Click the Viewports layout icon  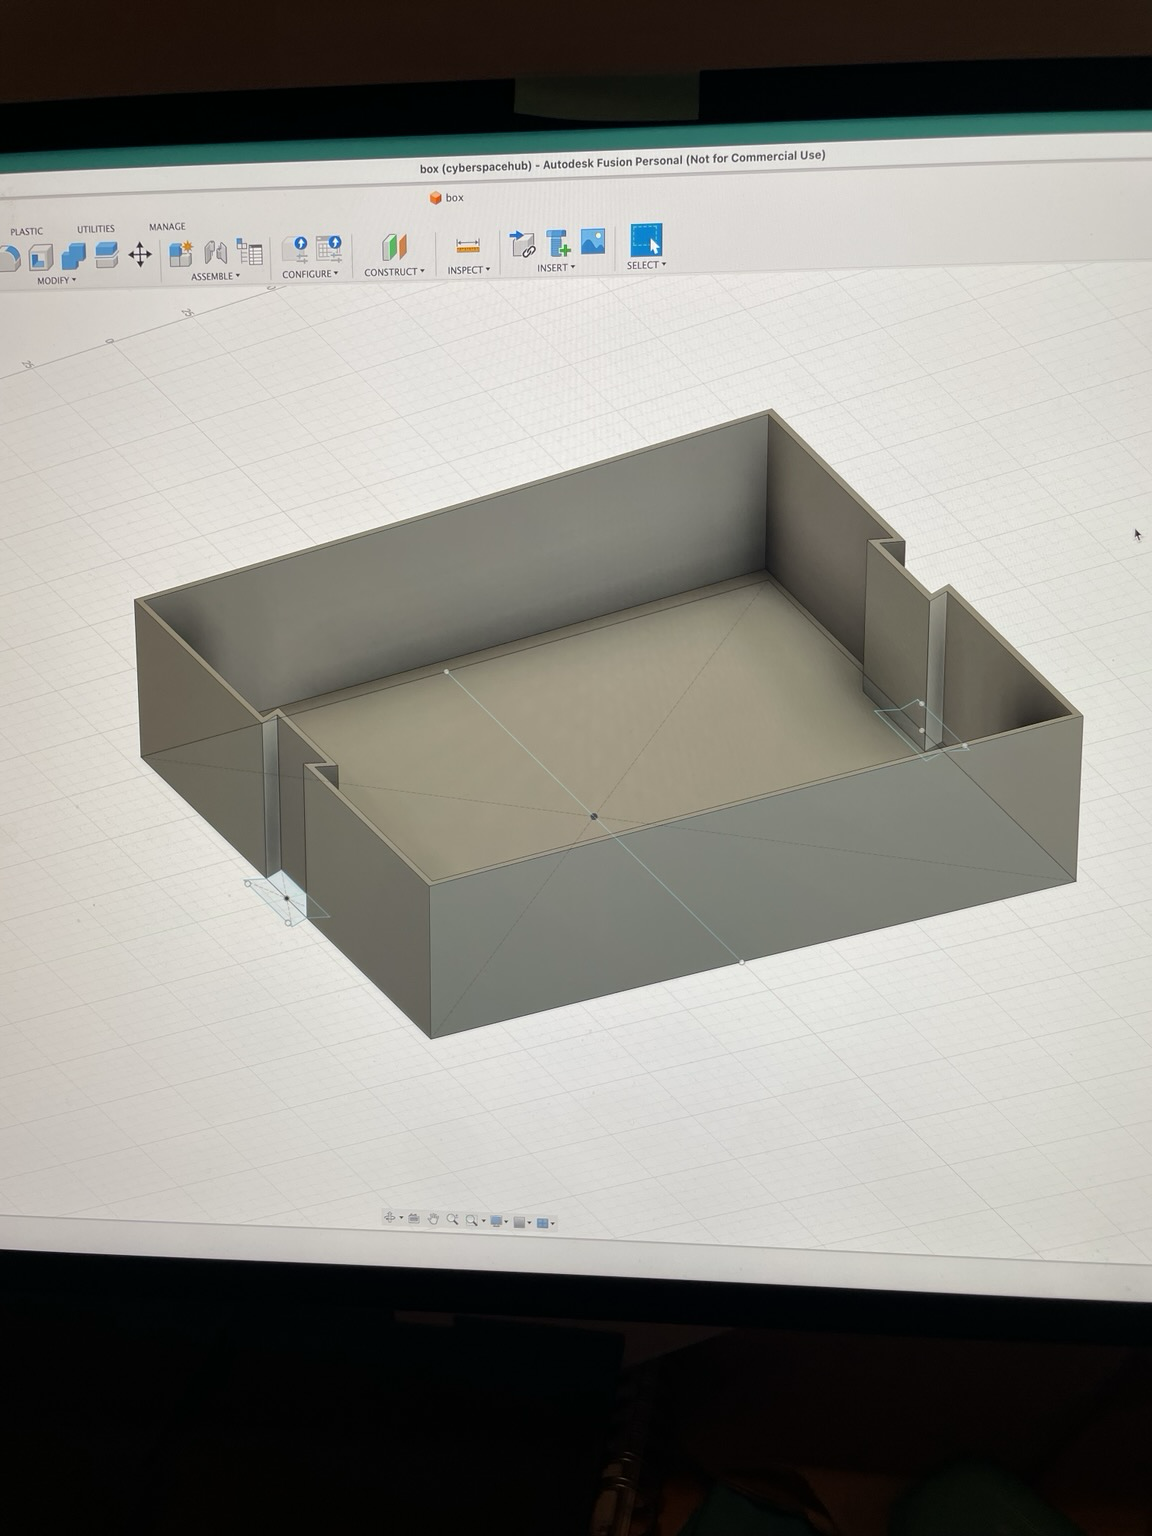click(x=543, y=1223)
